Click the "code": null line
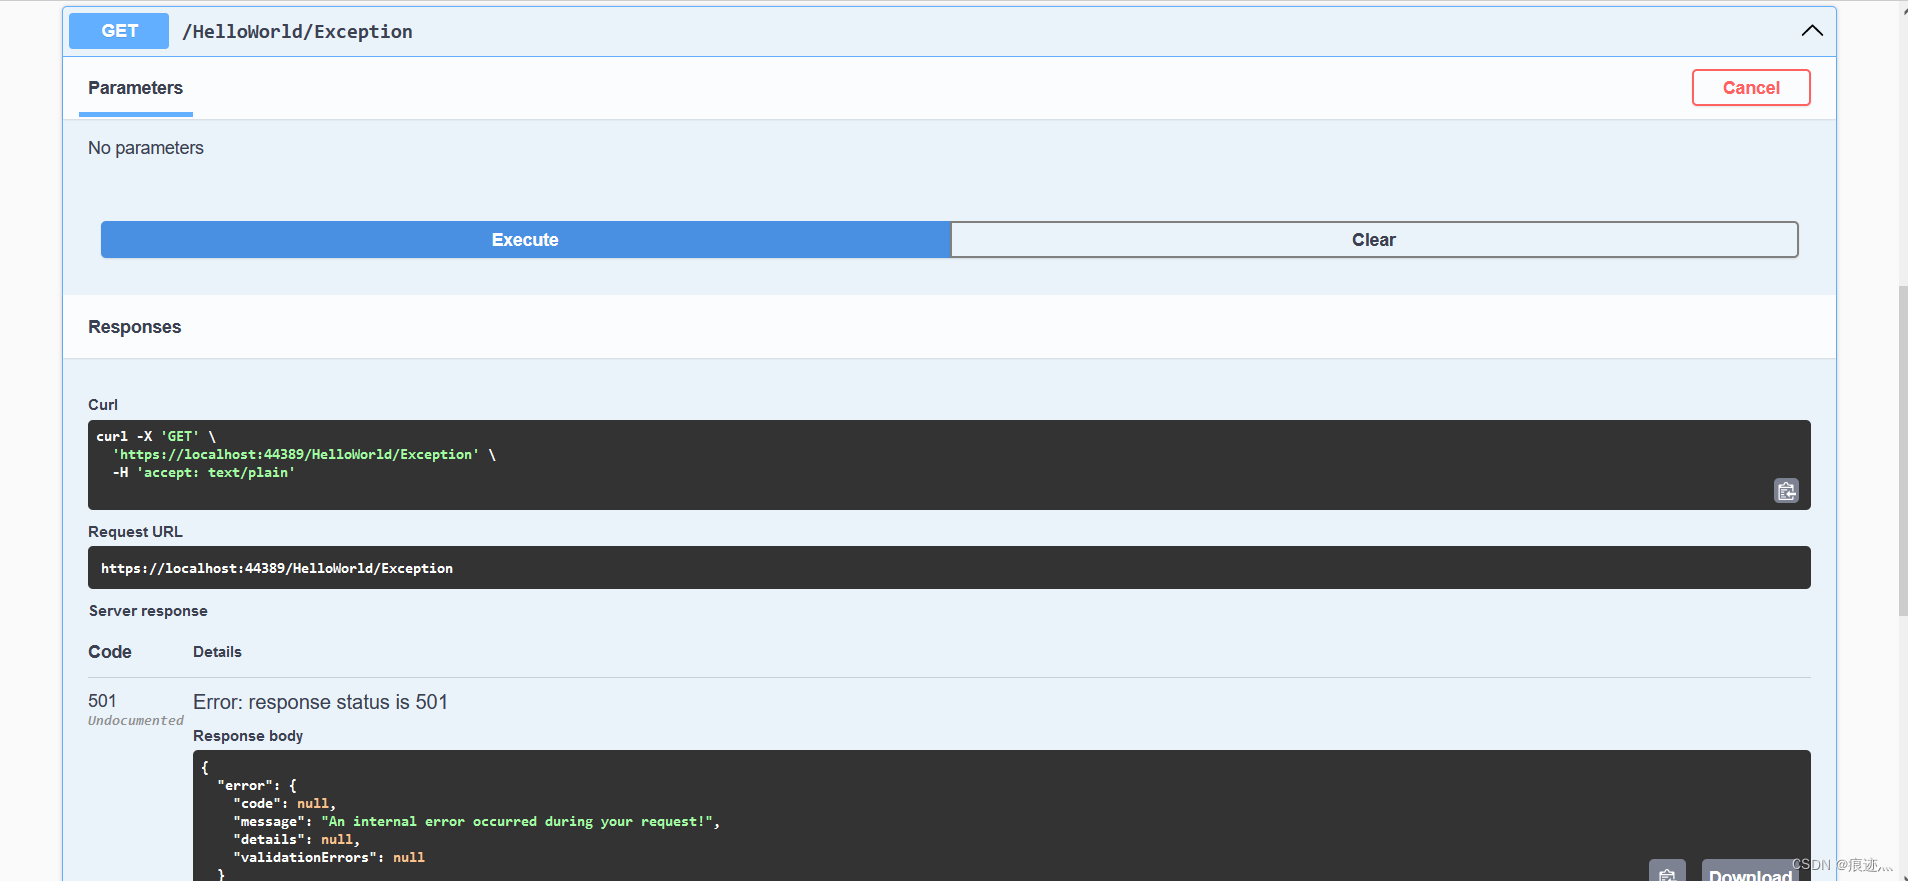Viewport: 1908px width, 881px height. (284, 804)
